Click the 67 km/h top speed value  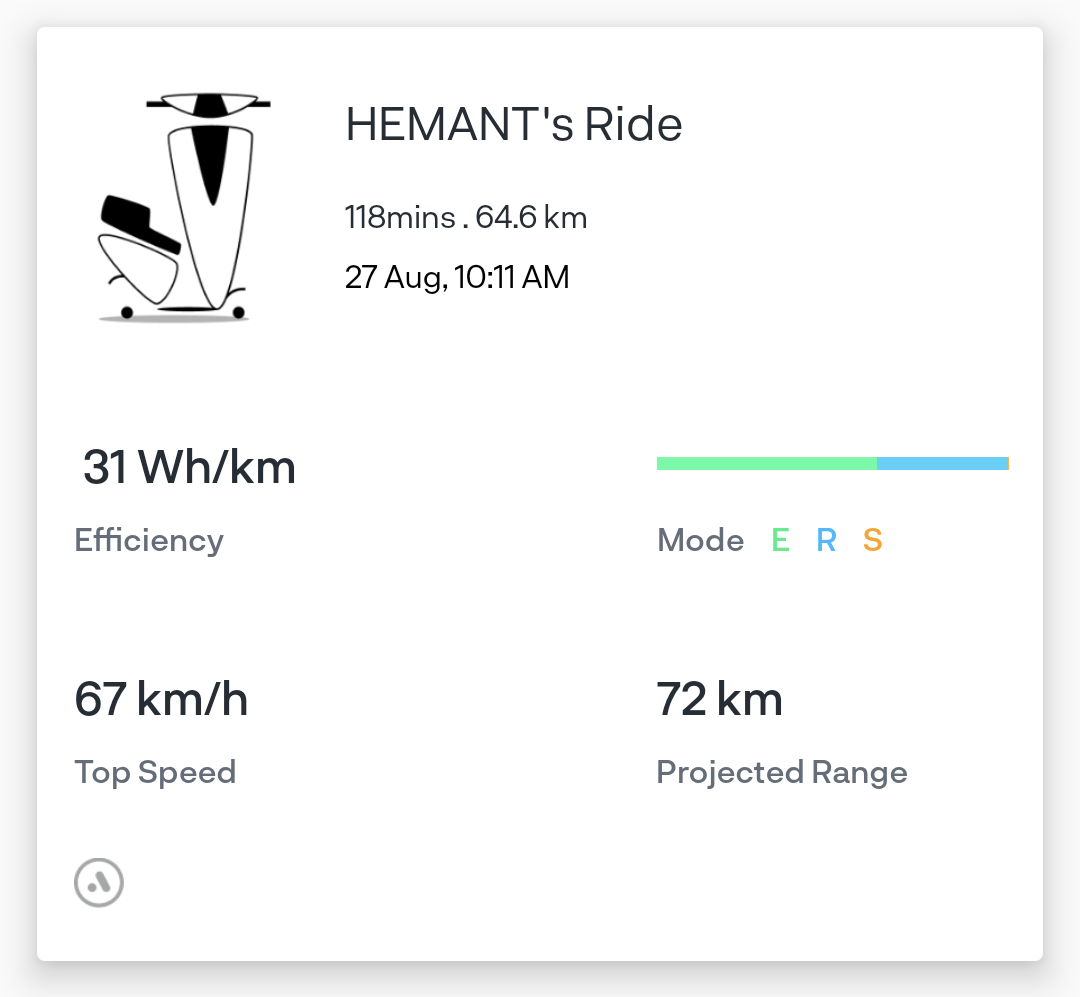click(161, 700)
